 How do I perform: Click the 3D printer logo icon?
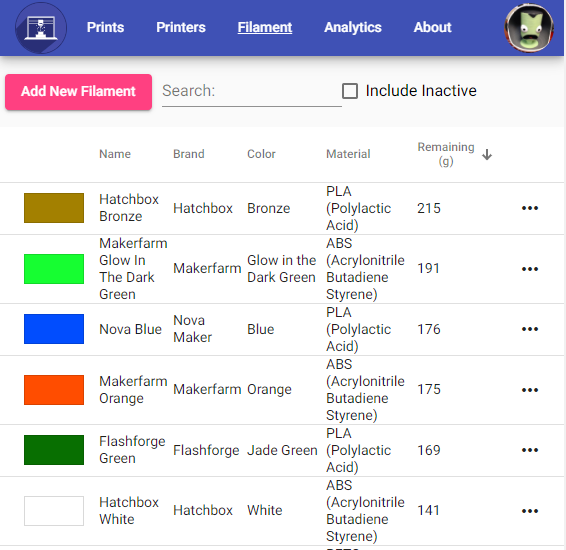[x=41, y=28]
